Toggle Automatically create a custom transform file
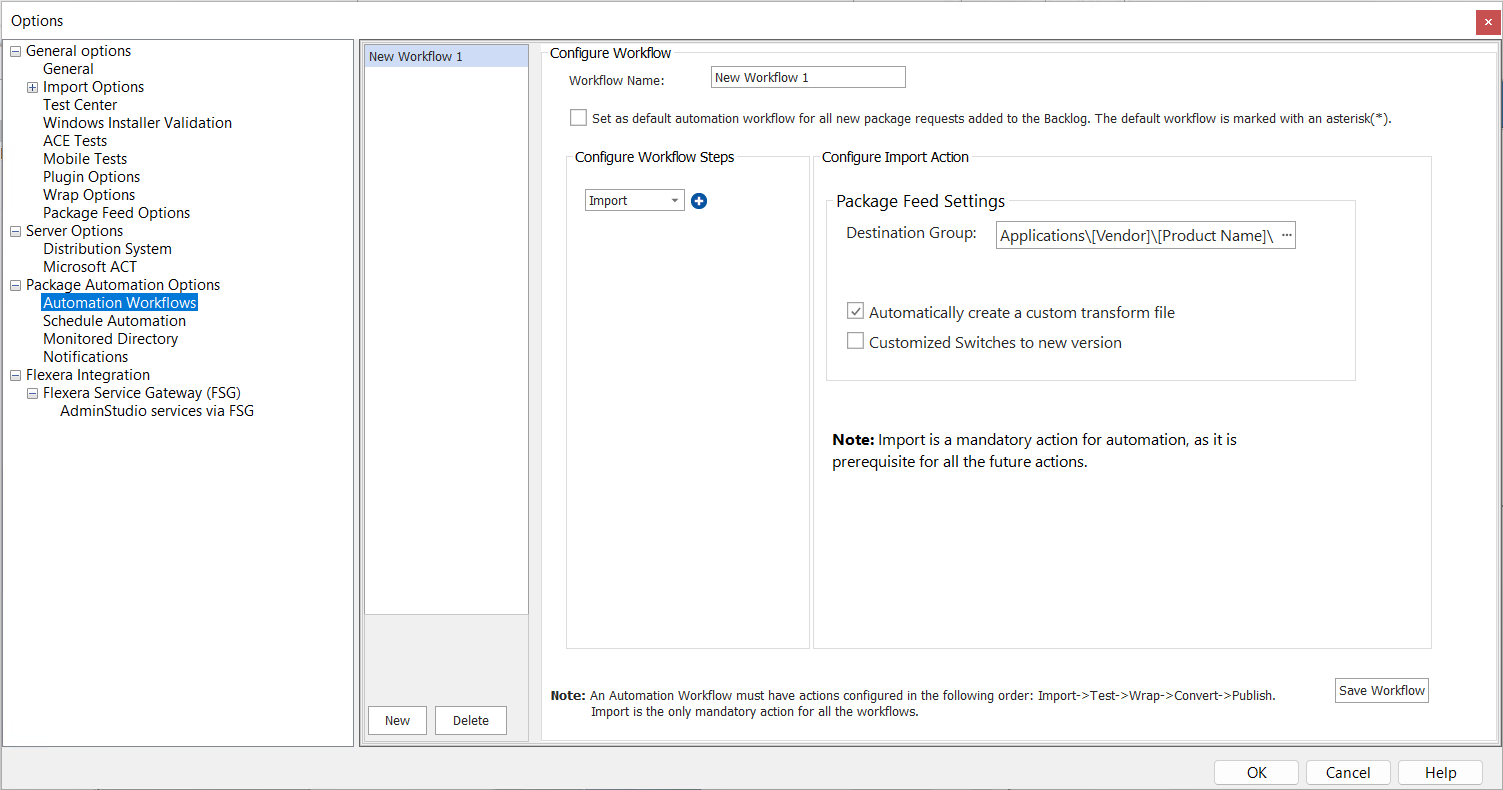 pyautogui.click(x=855, y=312)
